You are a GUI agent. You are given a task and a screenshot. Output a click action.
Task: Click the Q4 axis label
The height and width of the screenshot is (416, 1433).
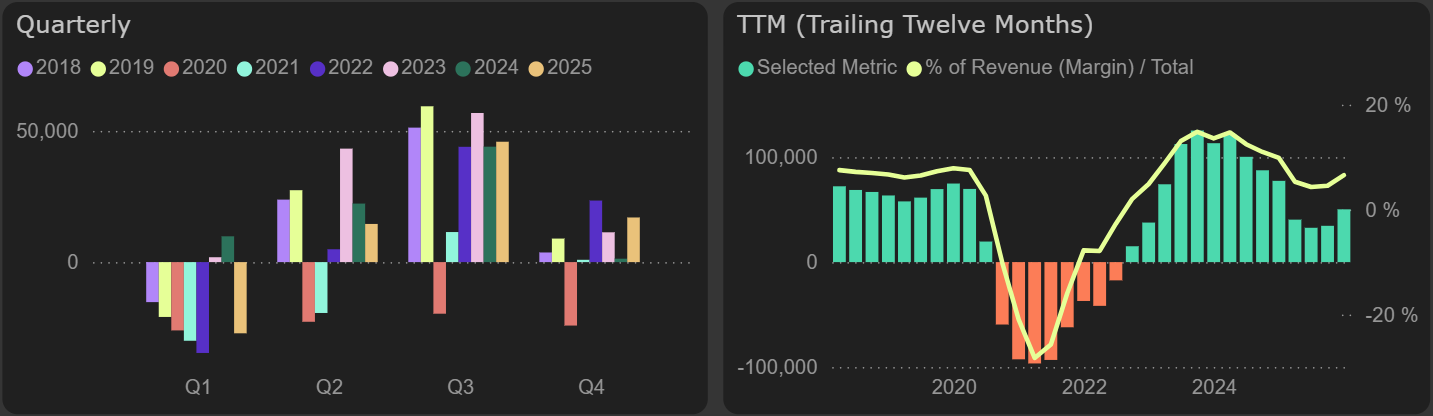click(x=591, y=387)
